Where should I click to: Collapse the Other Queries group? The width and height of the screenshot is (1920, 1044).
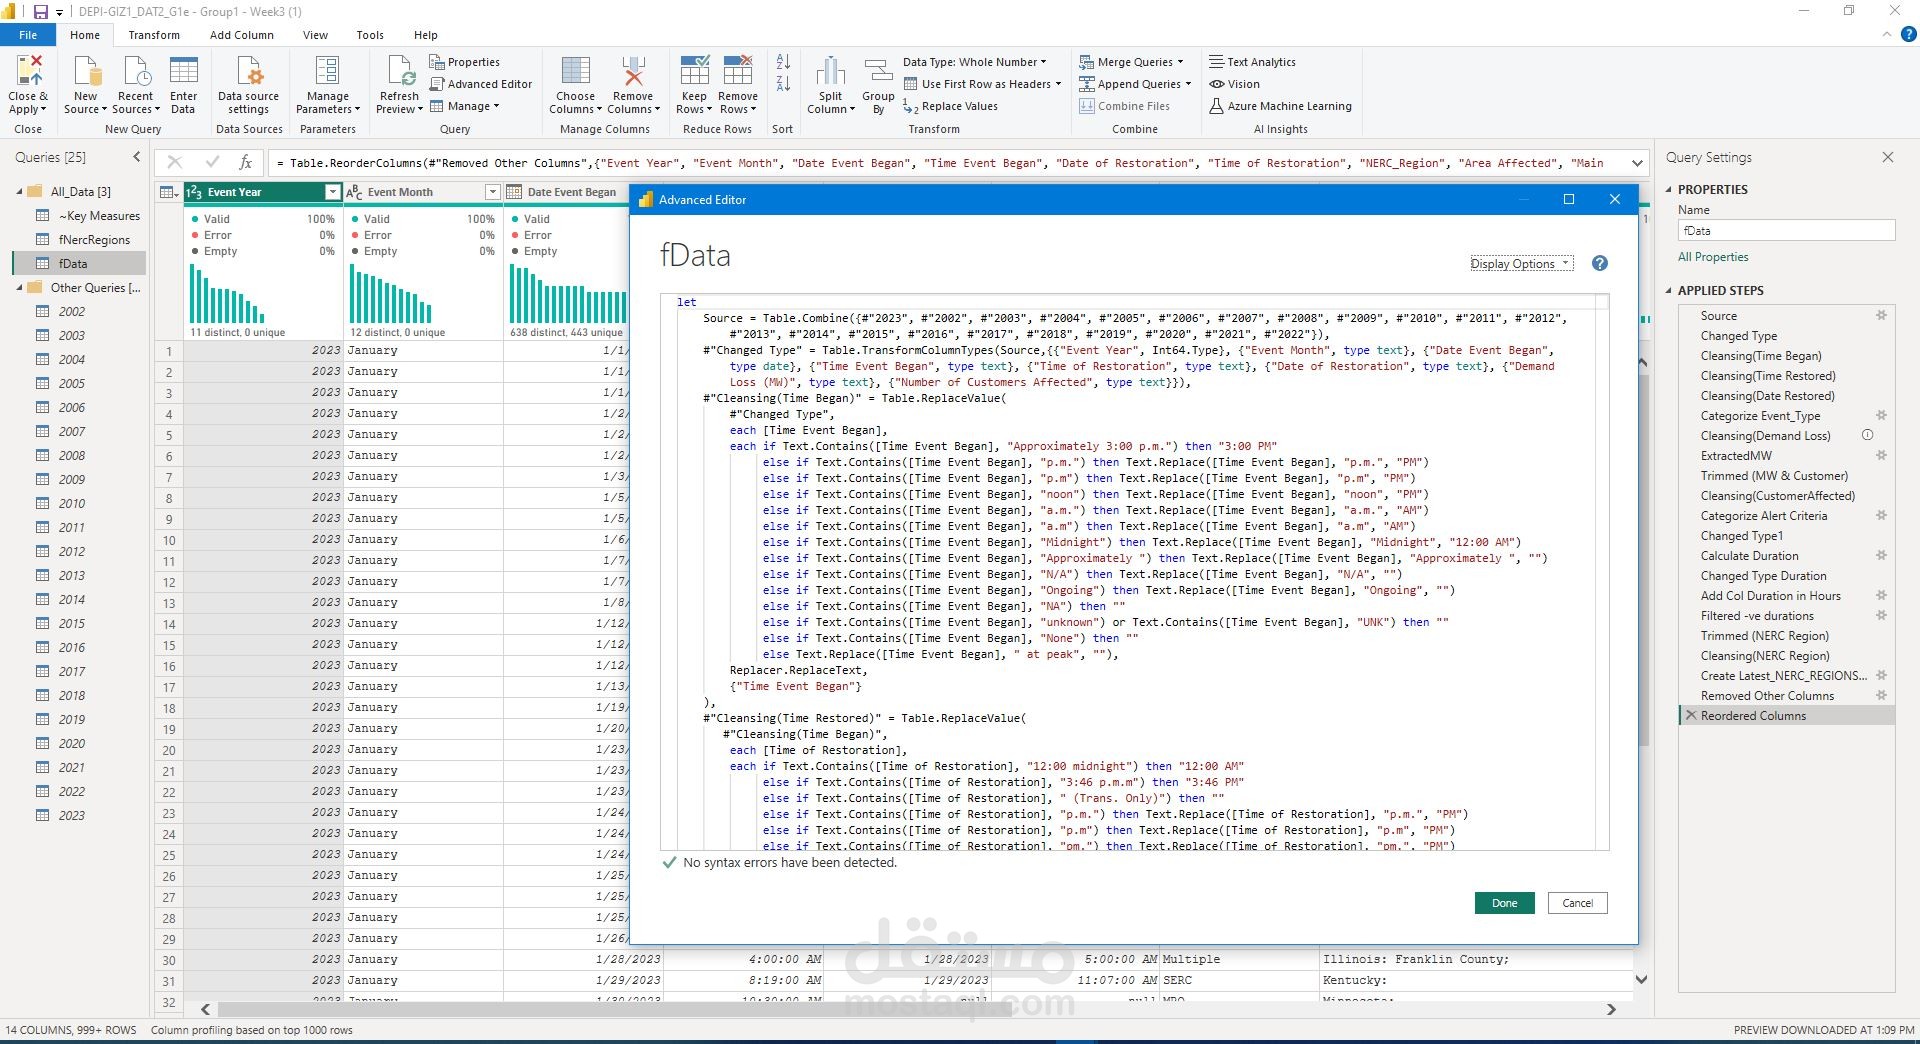click(x=19, y=287)
